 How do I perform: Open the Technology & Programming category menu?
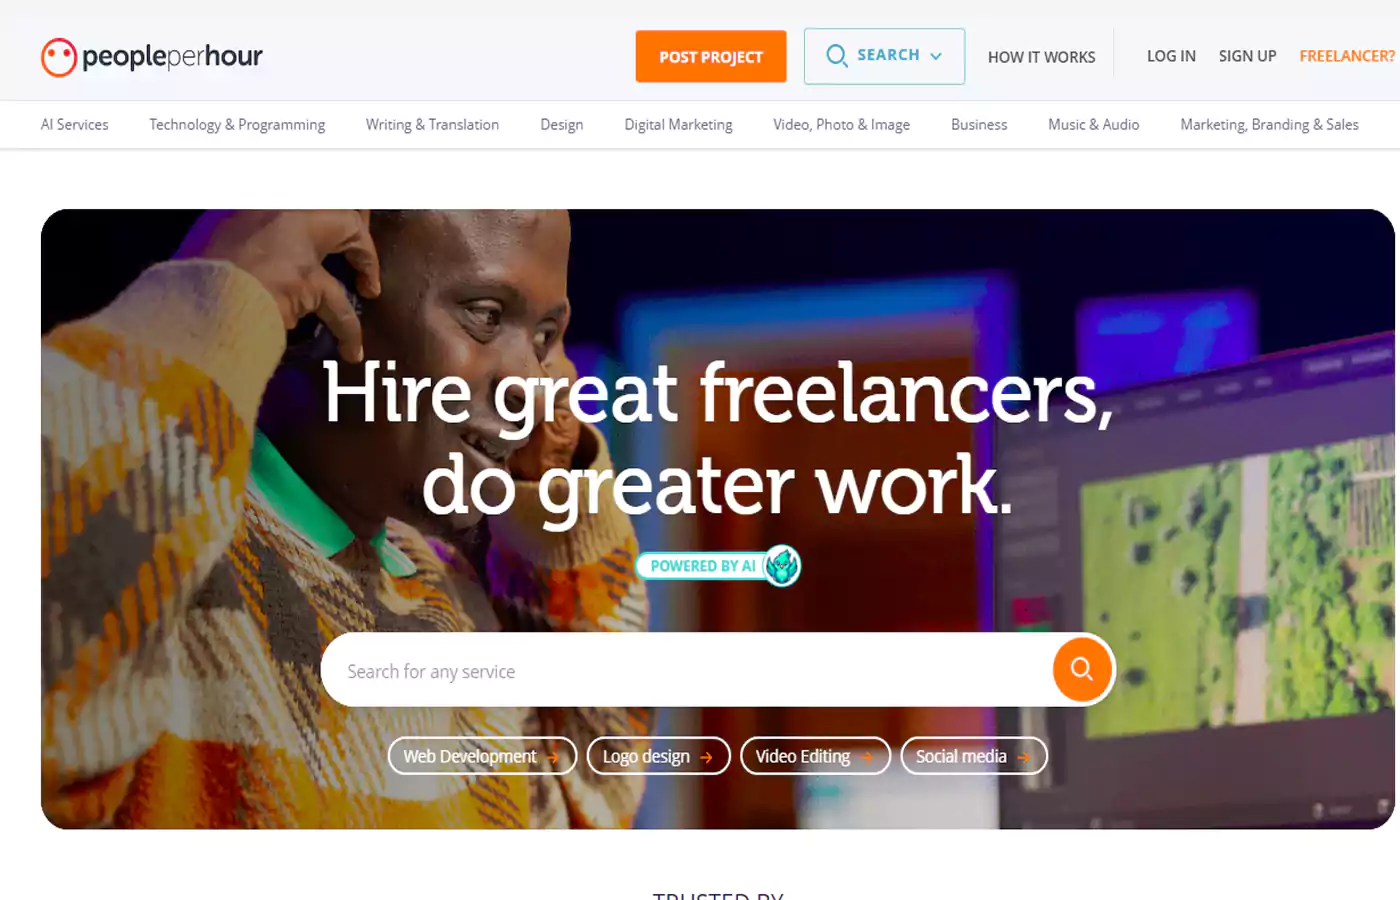pyautogui.click(x=237, y=125)
